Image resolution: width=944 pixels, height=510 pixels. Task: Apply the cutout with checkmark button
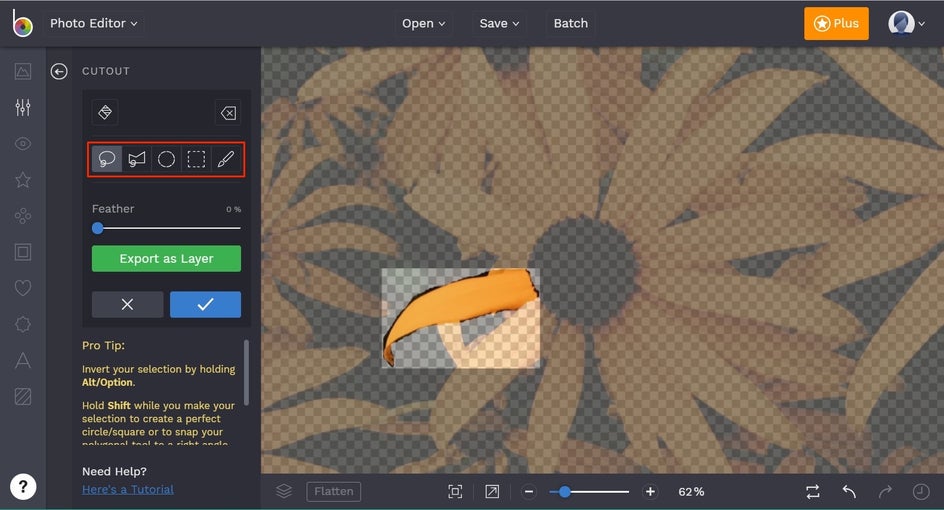[x=205, y=304]
